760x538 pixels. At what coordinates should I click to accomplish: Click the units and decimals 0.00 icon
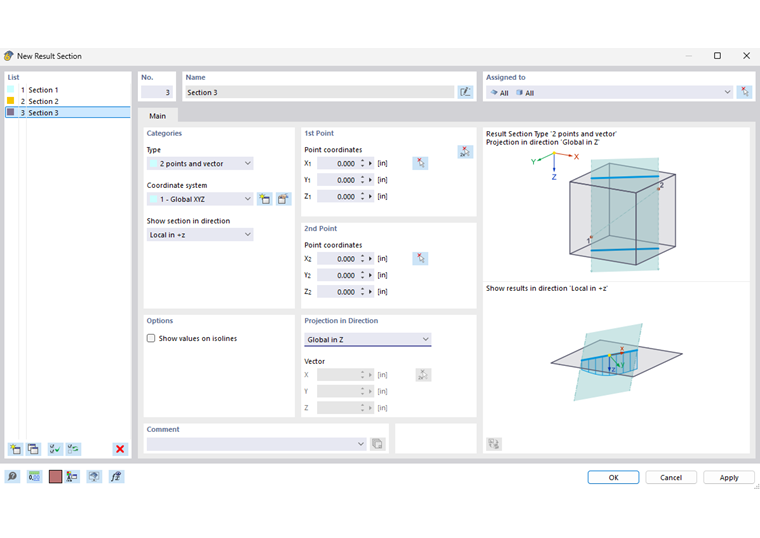click(34, 477)
